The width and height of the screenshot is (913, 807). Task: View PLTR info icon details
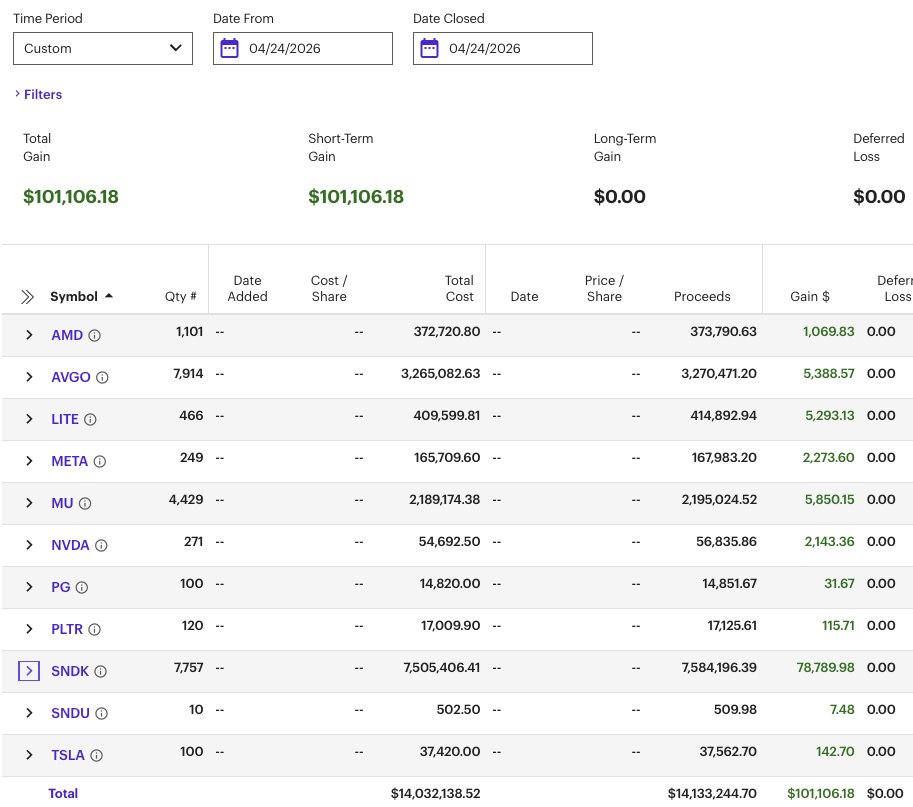(x=94, y=629)
